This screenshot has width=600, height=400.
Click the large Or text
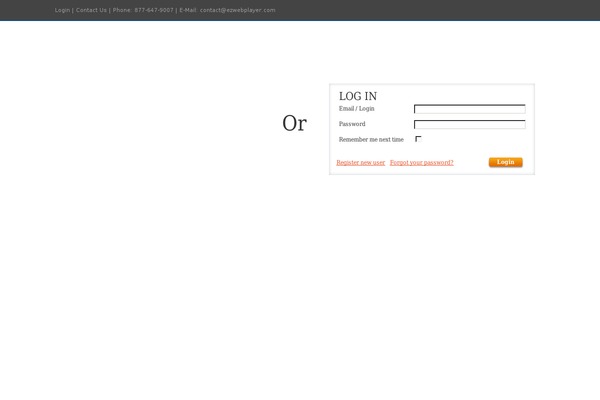(x=294, y=123)
